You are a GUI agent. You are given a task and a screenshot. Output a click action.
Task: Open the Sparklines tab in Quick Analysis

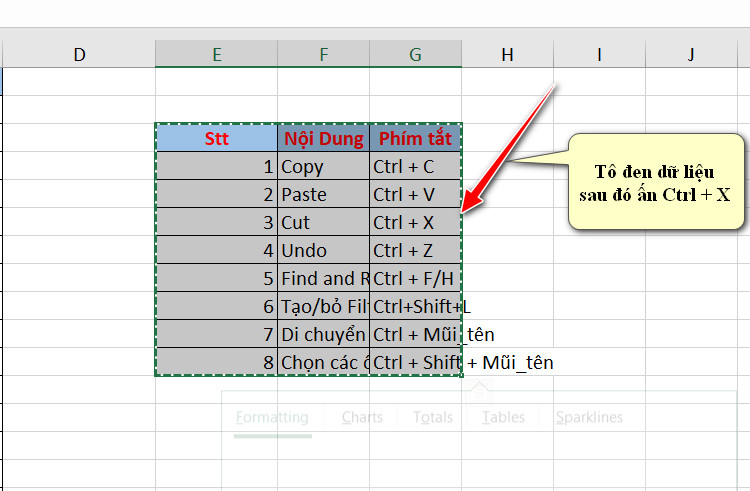[x=589, y=417]
